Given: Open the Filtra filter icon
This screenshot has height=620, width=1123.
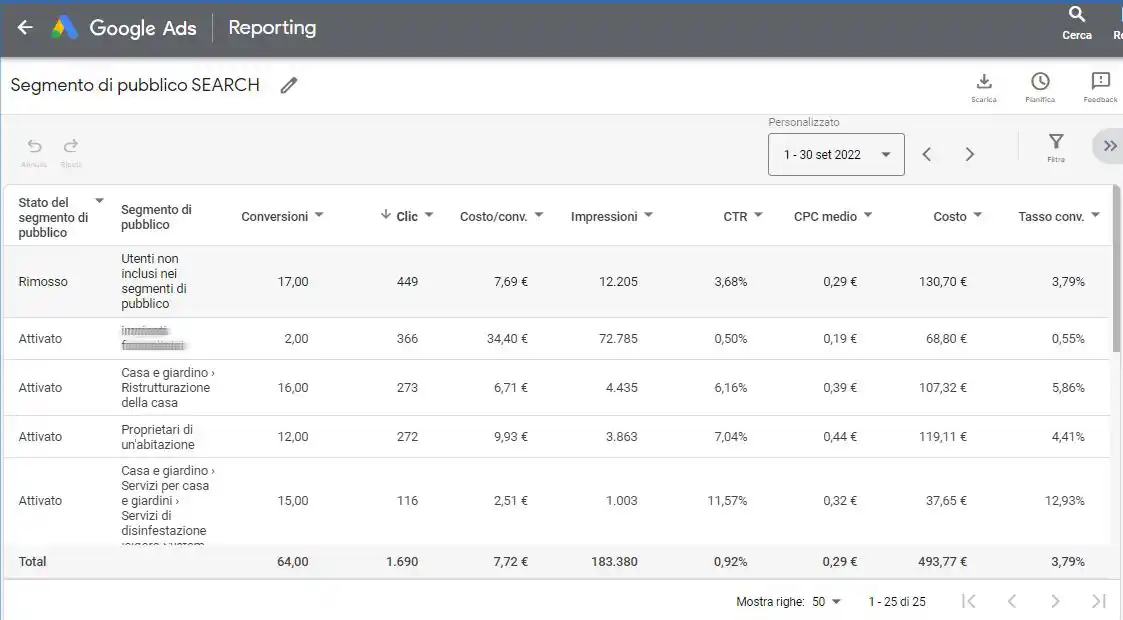Looking at the screenshot, I should 1055,145.
